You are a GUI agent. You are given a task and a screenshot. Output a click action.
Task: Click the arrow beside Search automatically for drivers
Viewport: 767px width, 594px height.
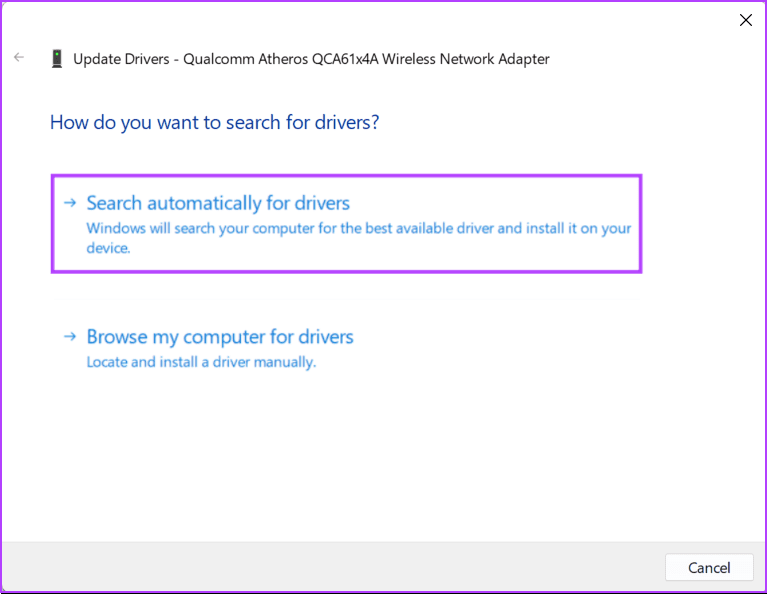(69, 203)
